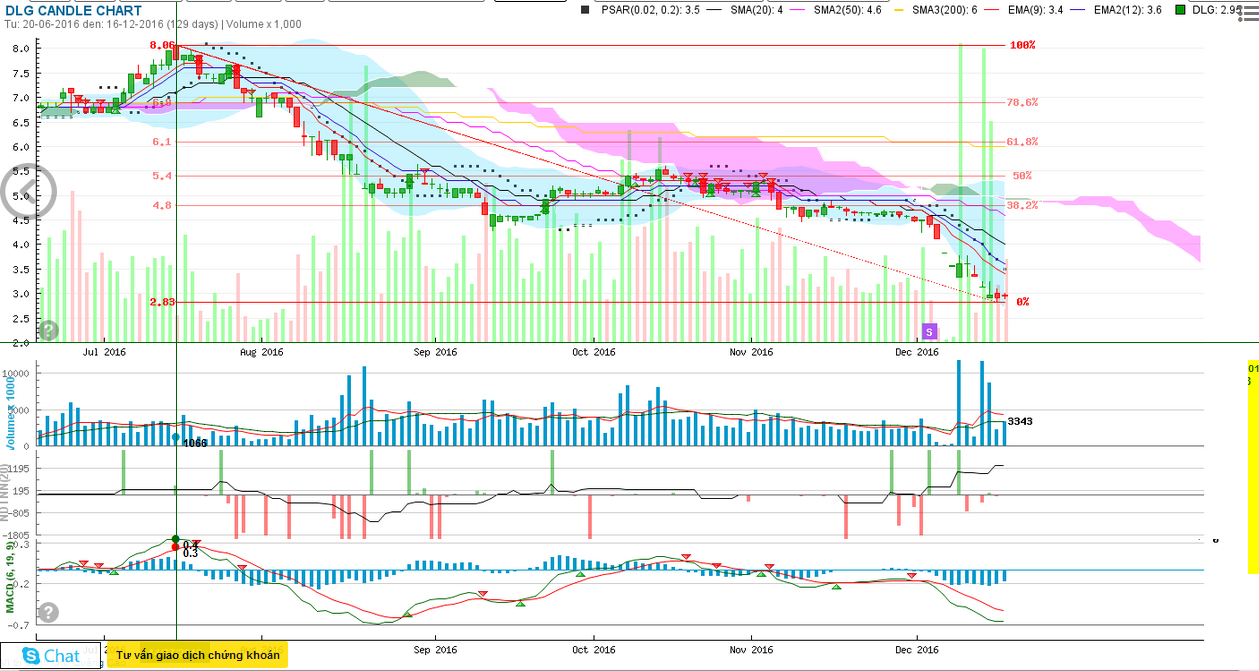Click the 100% Fibonacci level label
The height and width of the screenshot is (671, 1259).
click(x=1022, y=46)
